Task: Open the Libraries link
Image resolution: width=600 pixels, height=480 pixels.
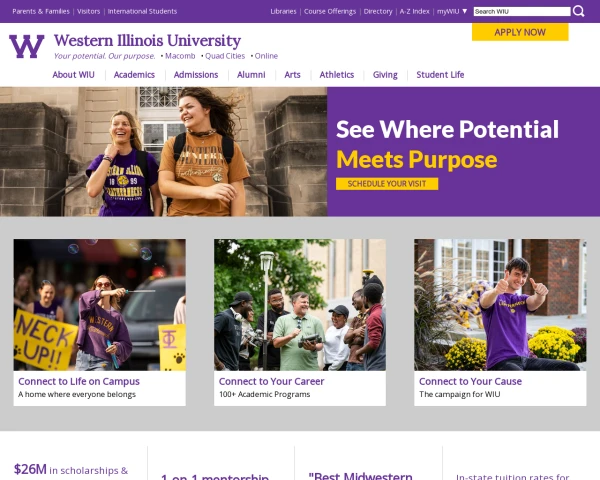Action: tap(283, 11)
